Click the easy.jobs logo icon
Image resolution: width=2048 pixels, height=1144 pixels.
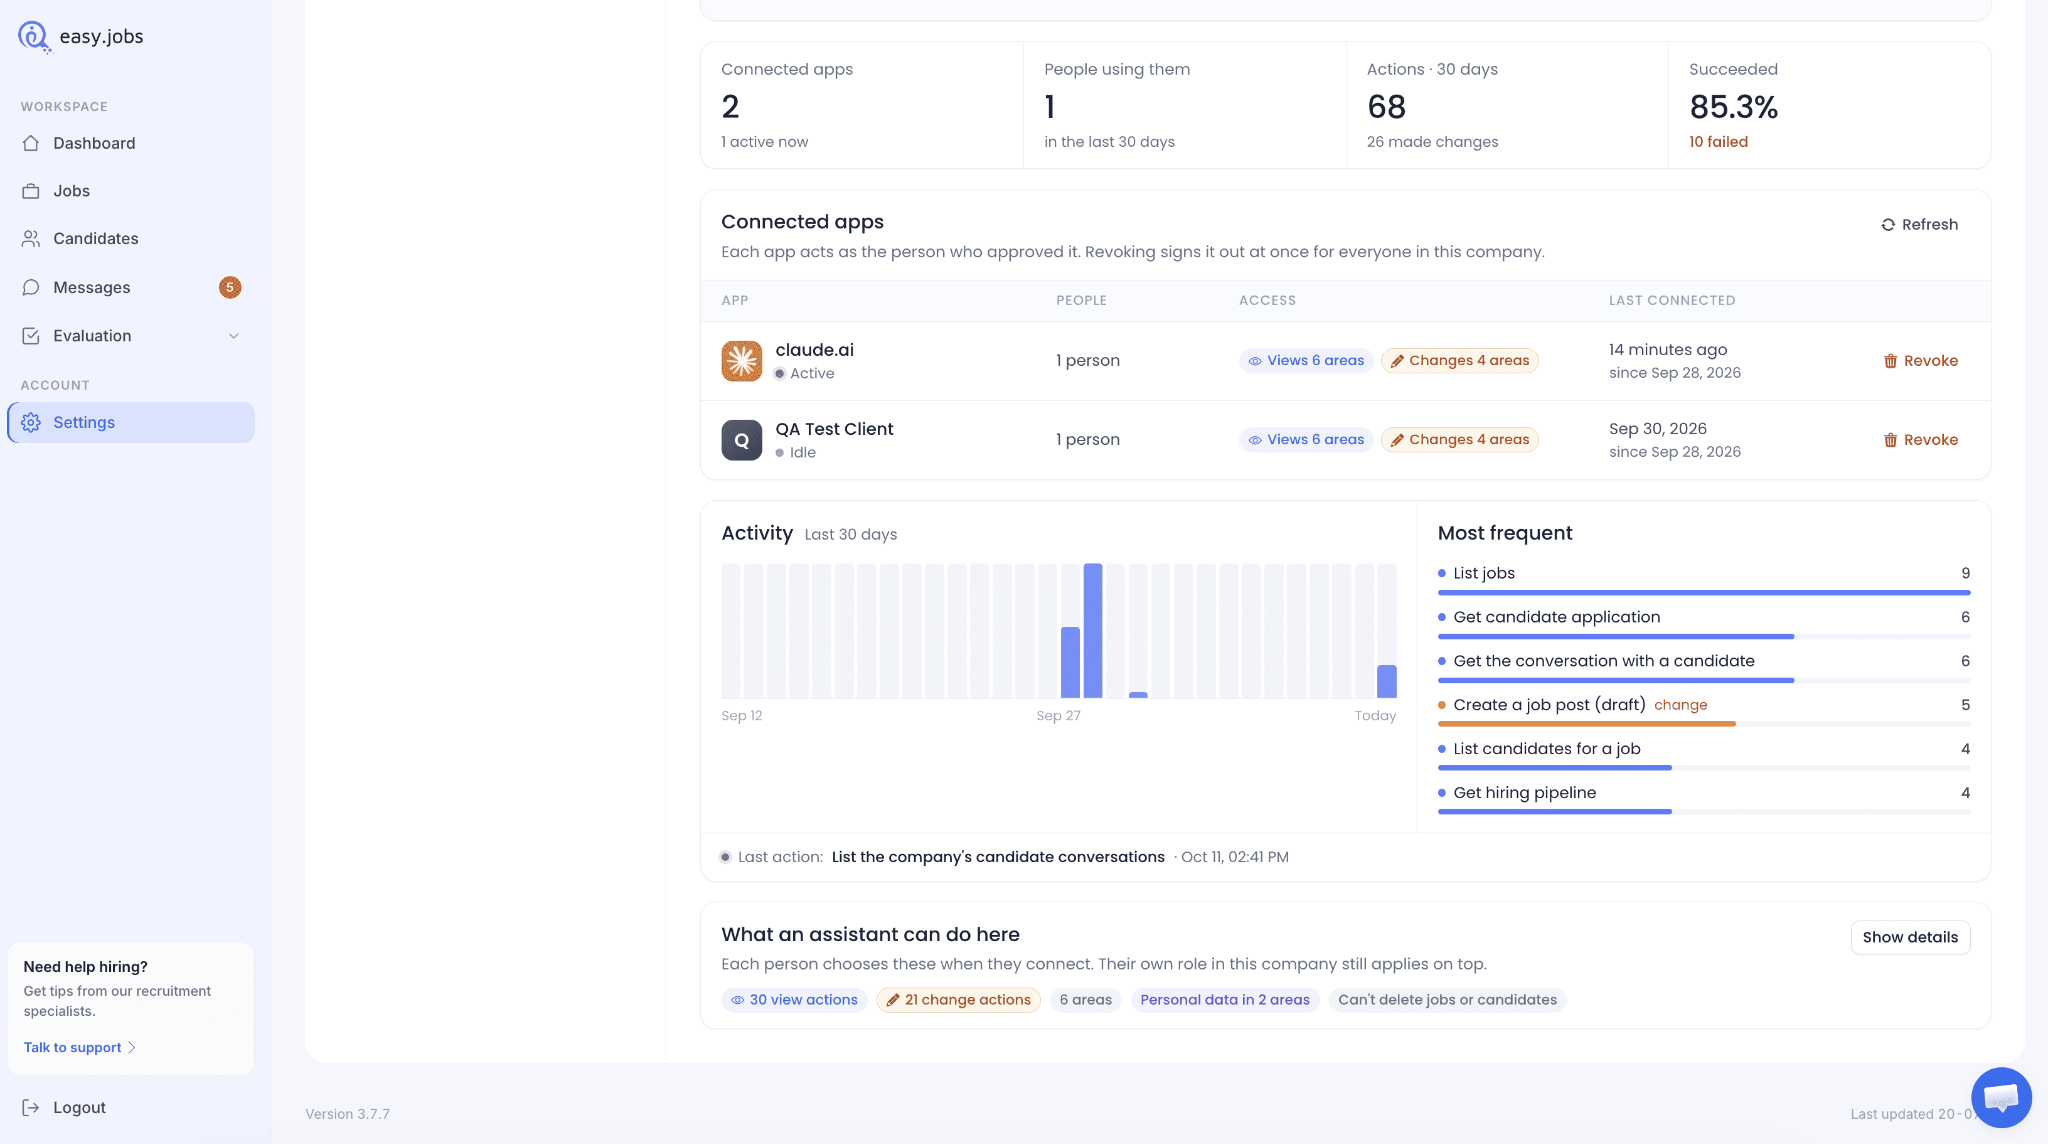click(34, 37)
